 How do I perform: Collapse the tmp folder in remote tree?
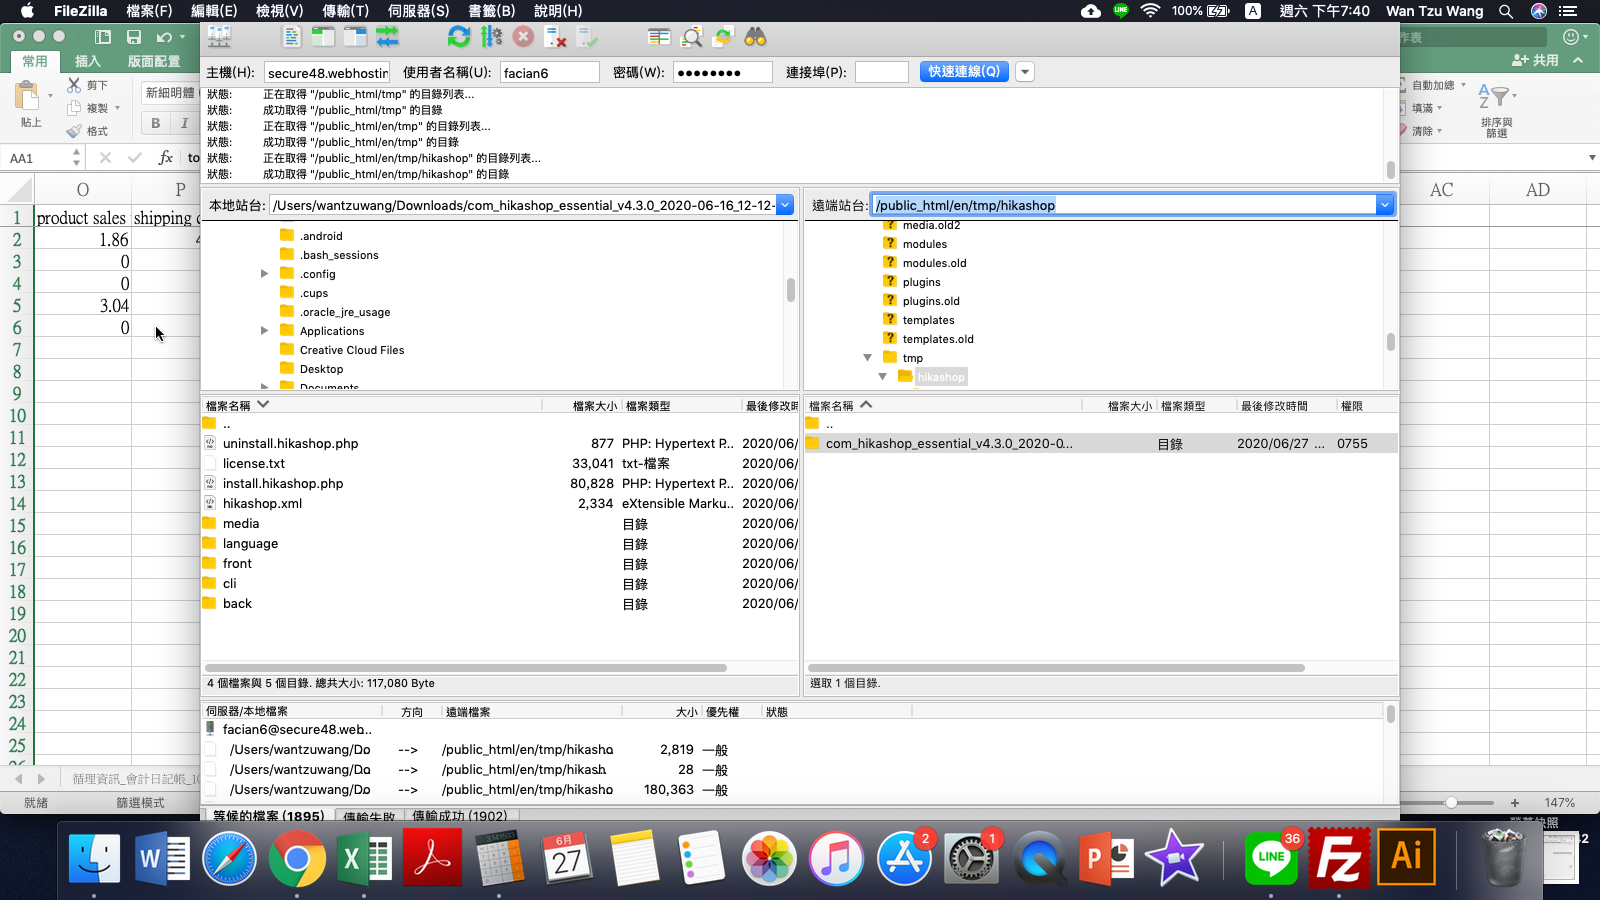[867, 358]
